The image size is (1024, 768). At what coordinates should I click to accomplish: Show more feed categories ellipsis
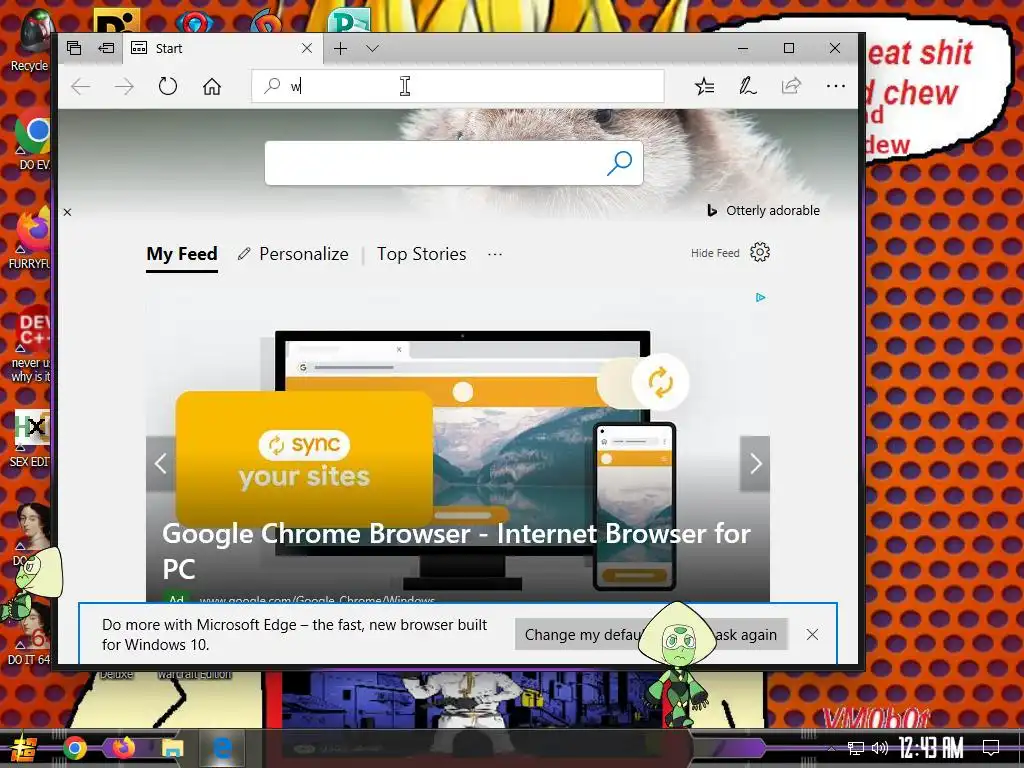click(495, 254)
